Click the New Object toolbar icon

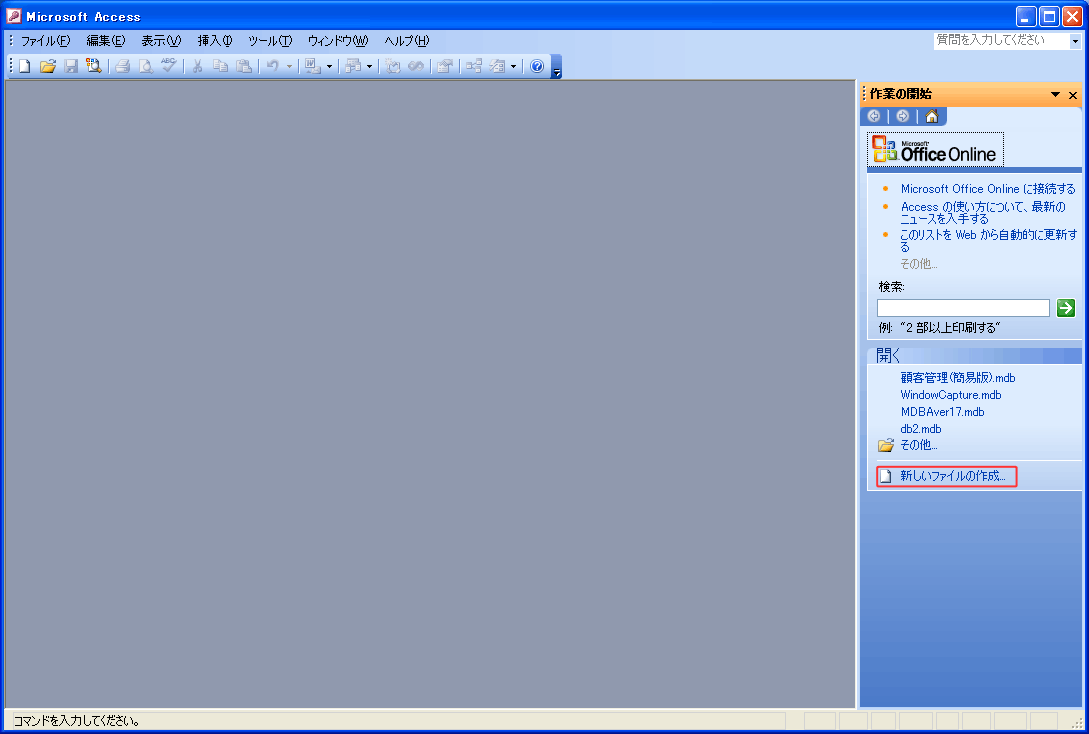[497, 66]
